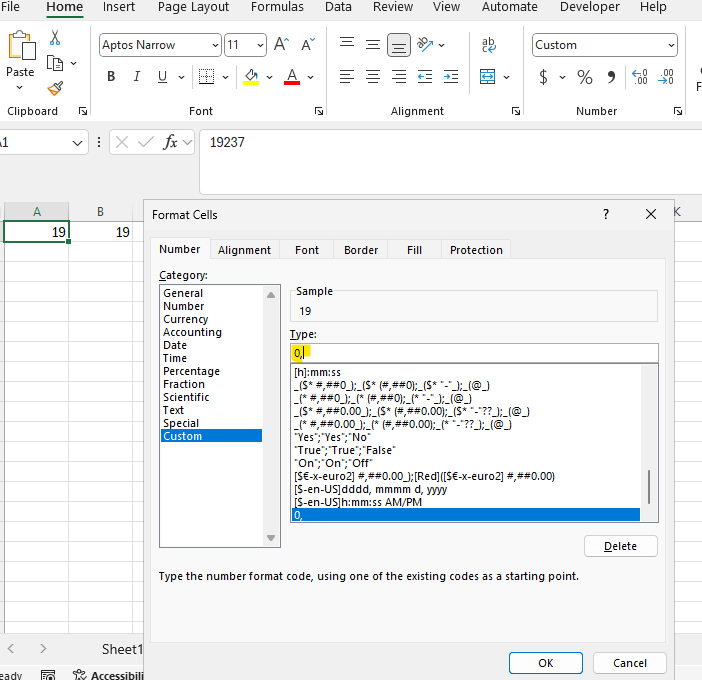Screen dimensions: 702x680
Task: Open the Orientation text-angle icon
Action: coord(425,44)
